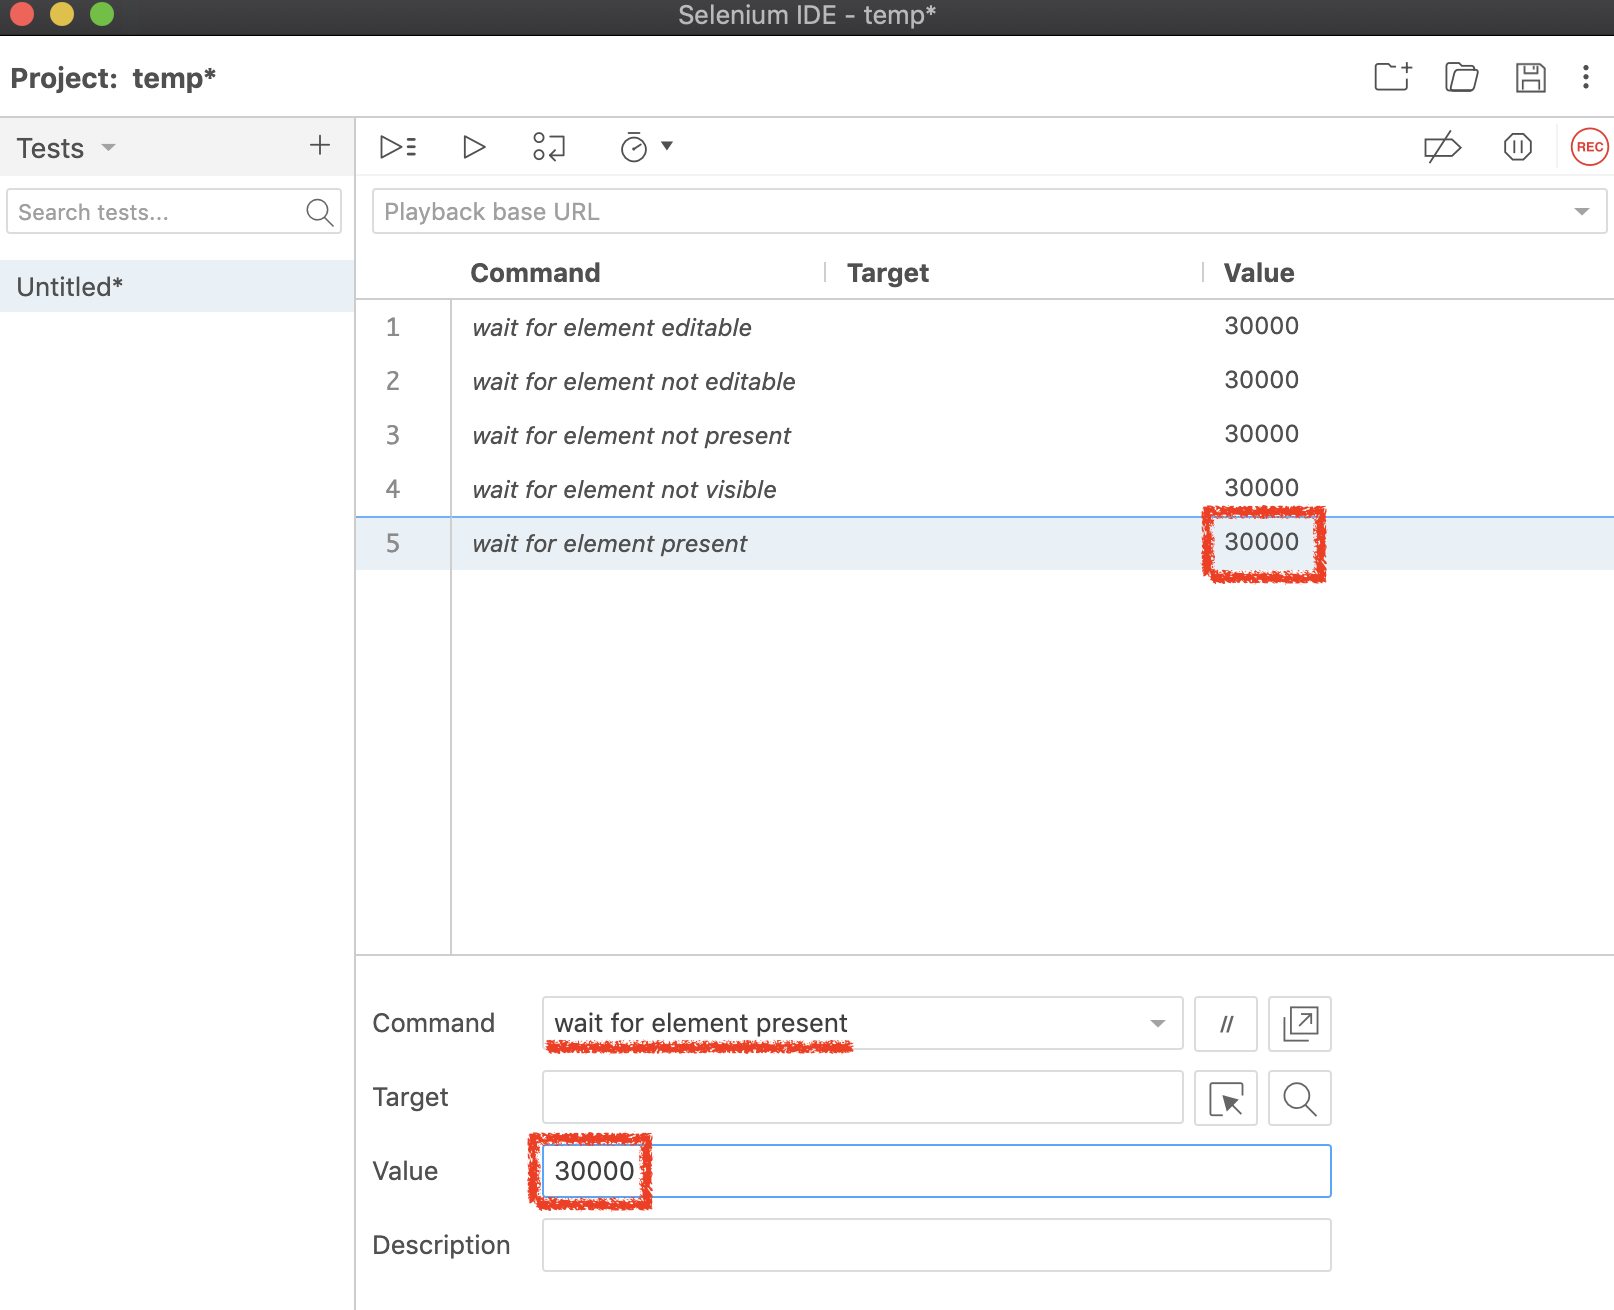Open command reference in new window icon
The width and height of the screenshot is (1614, 1310).
pyautogui.click(x=1300, y=1024)
